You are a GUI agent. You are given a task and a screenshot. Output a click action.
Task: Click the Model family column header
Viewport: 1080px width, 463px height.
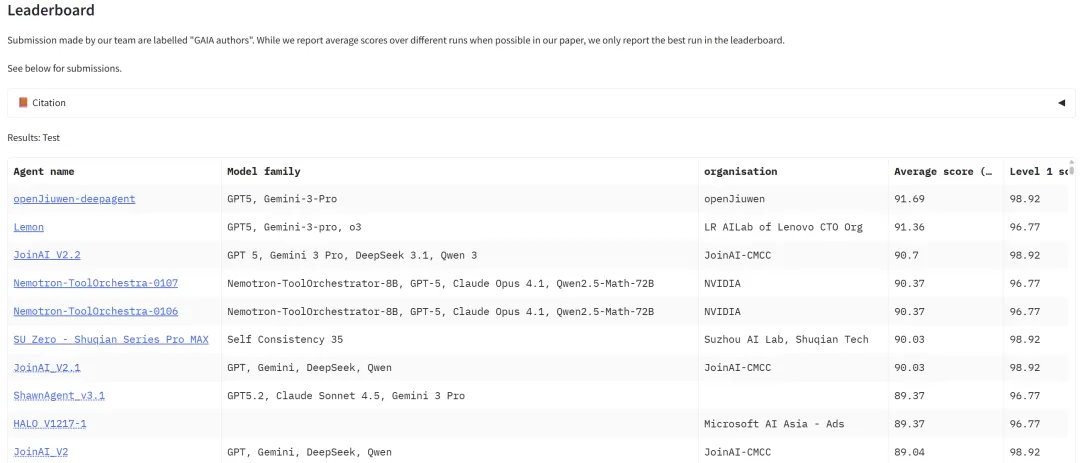pyautogui.click(x=263, y=172)
